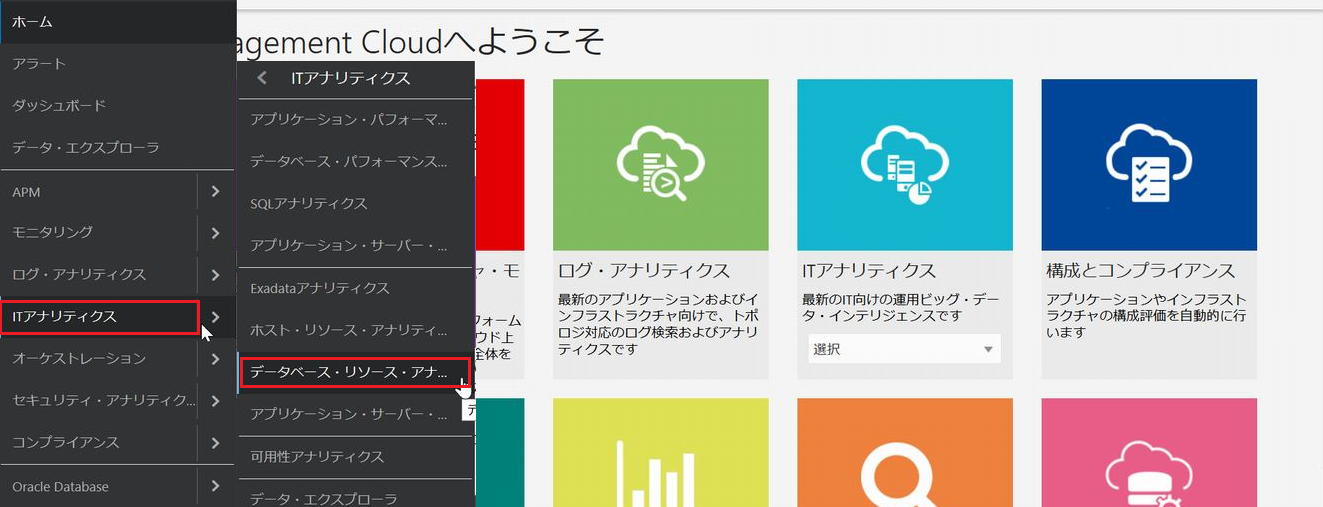Go back using the ITアナリティクス submenu arrow
The height and width of the screenshot is (507, 1323).
[262, 78]
